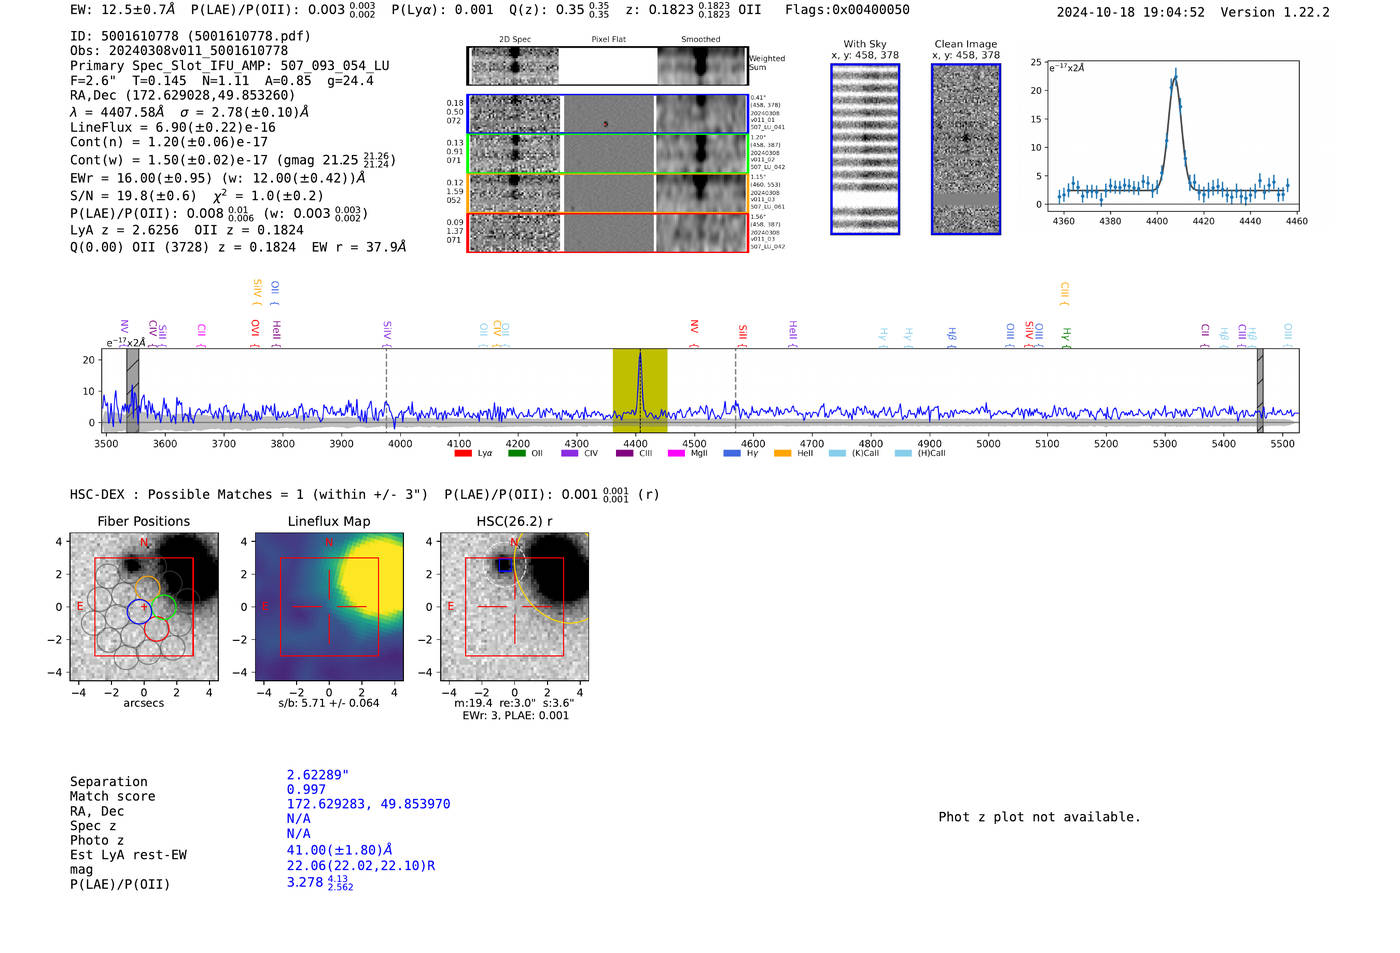The image size is (1400, 953).
Task: Click the m:19.4 re:3.0" s:3.6" caption
Action: point(514,703)
